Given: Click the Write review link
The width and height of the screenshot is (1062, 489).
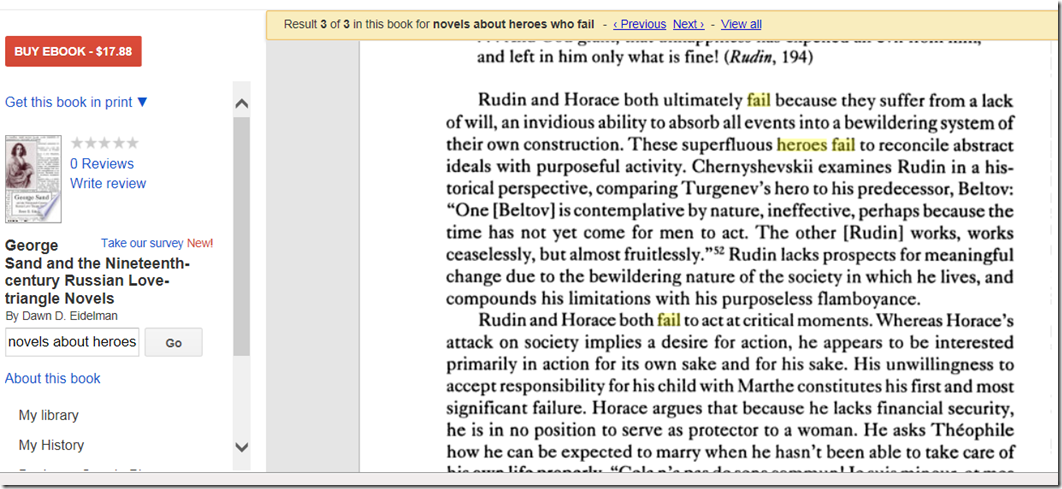Looking at the screenshot, I should [108, 183].
